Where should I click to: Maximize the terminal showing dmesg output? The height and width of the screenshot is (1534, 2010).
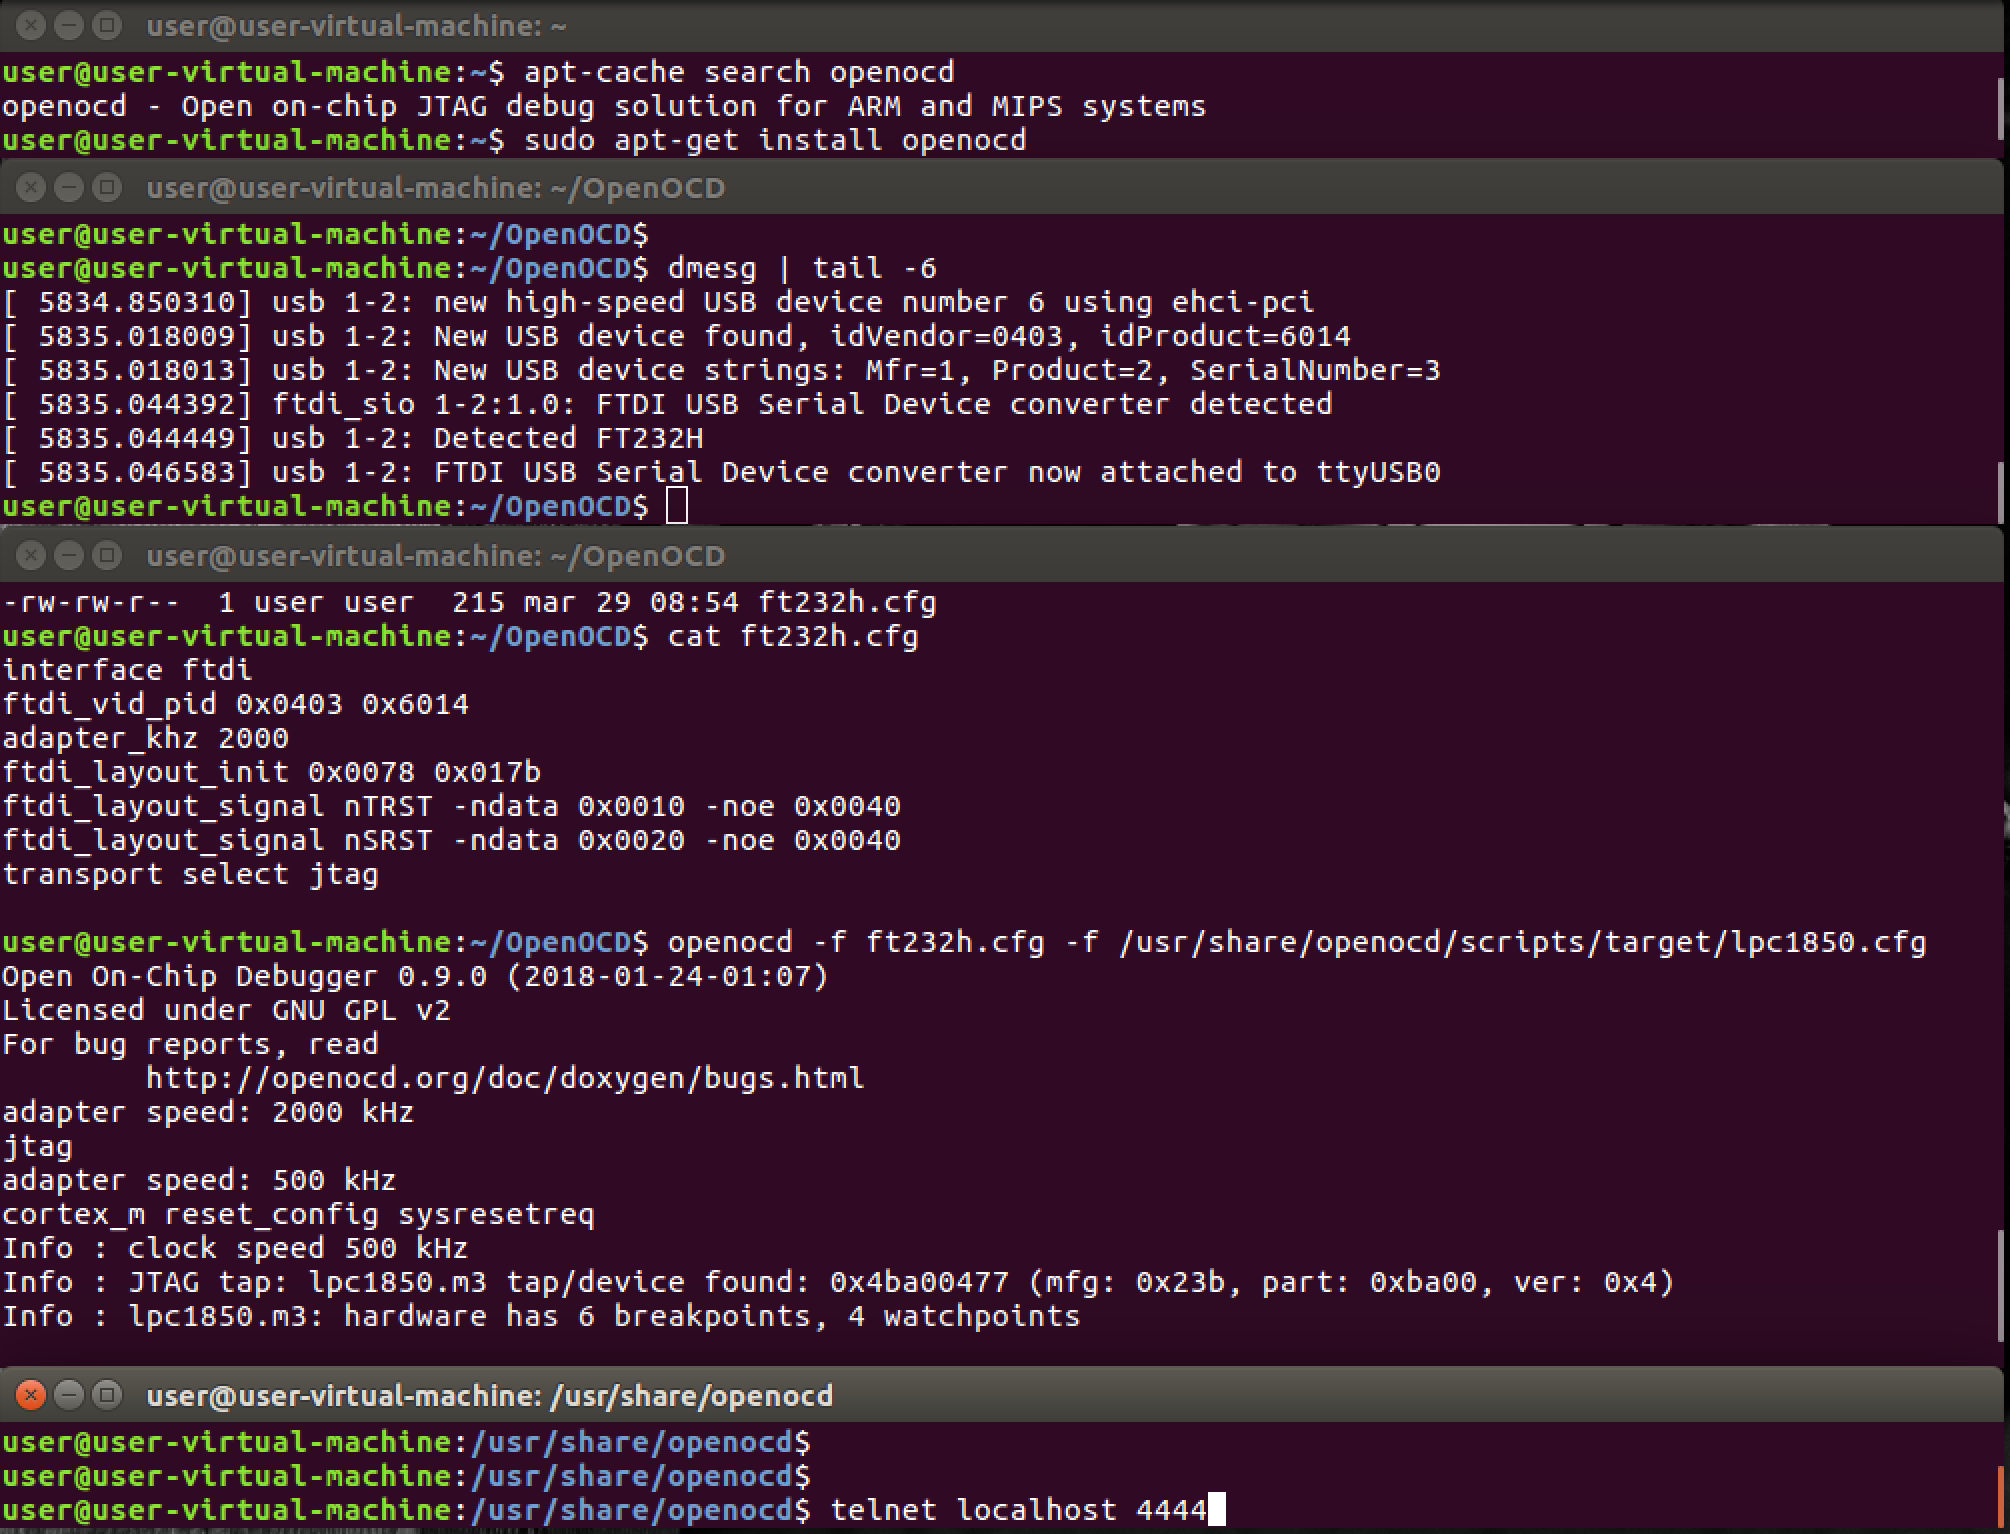point(107,187)
